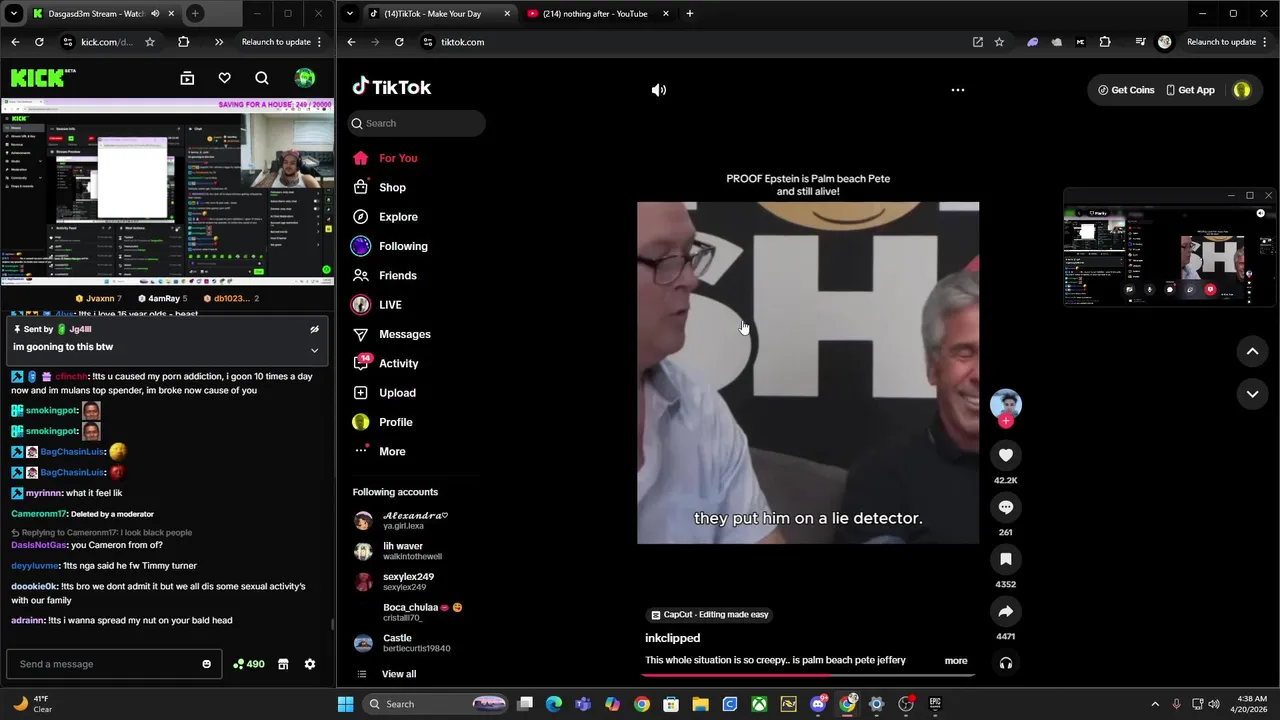This screenshot has width=1280, height=720.
Task: Open the creator avatar beside video
Action: click(x=1006, y=403)
